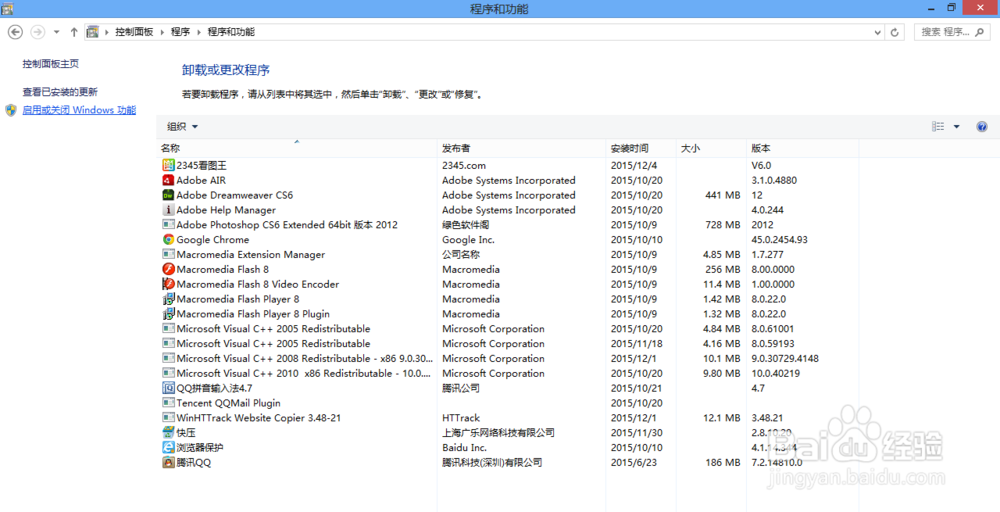
Task: Click the search magnifier icon
Action: pyautogui.click(x=981, y=32)
